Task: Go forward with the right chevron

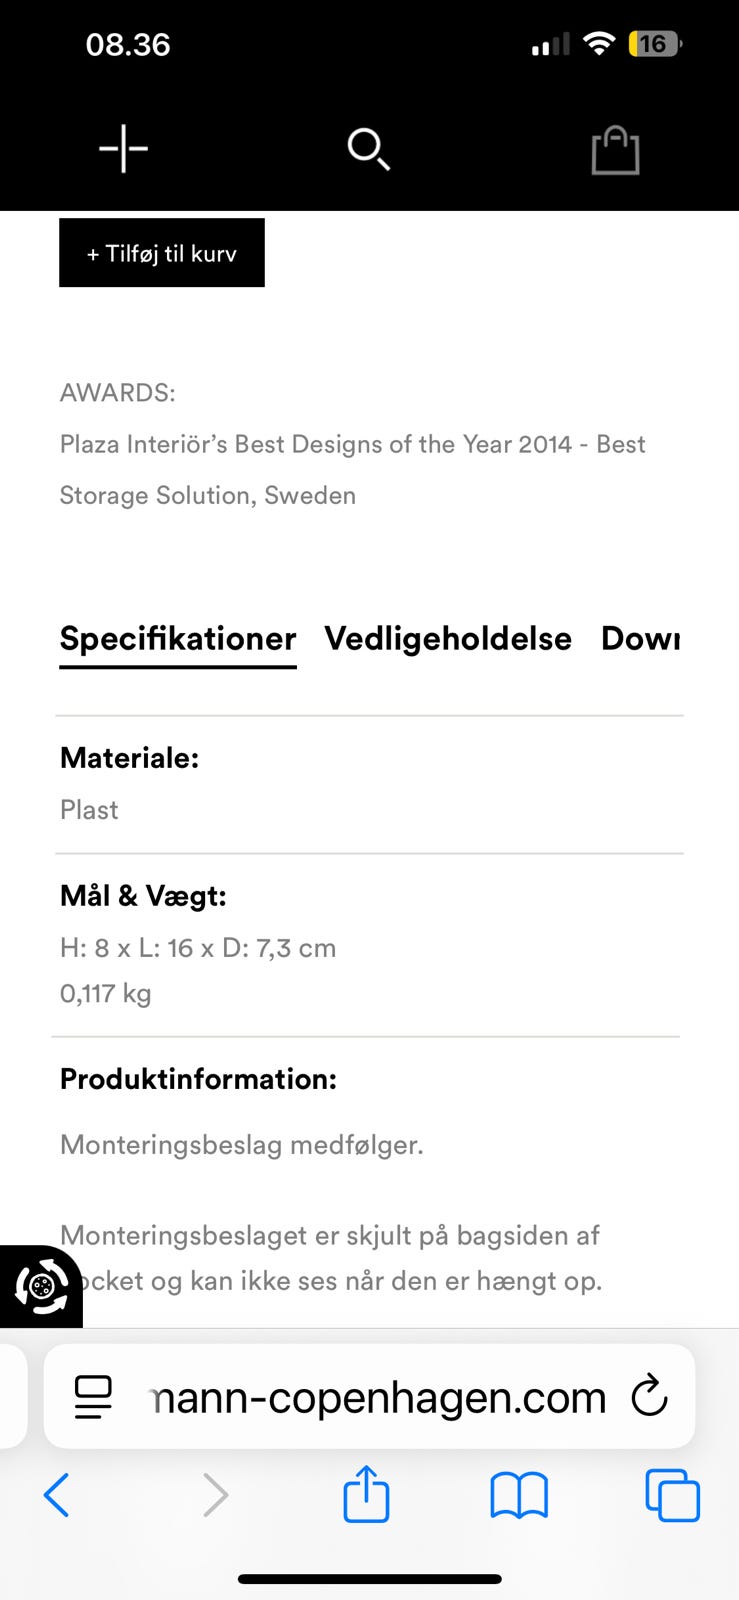Action: click(215, 1496)
